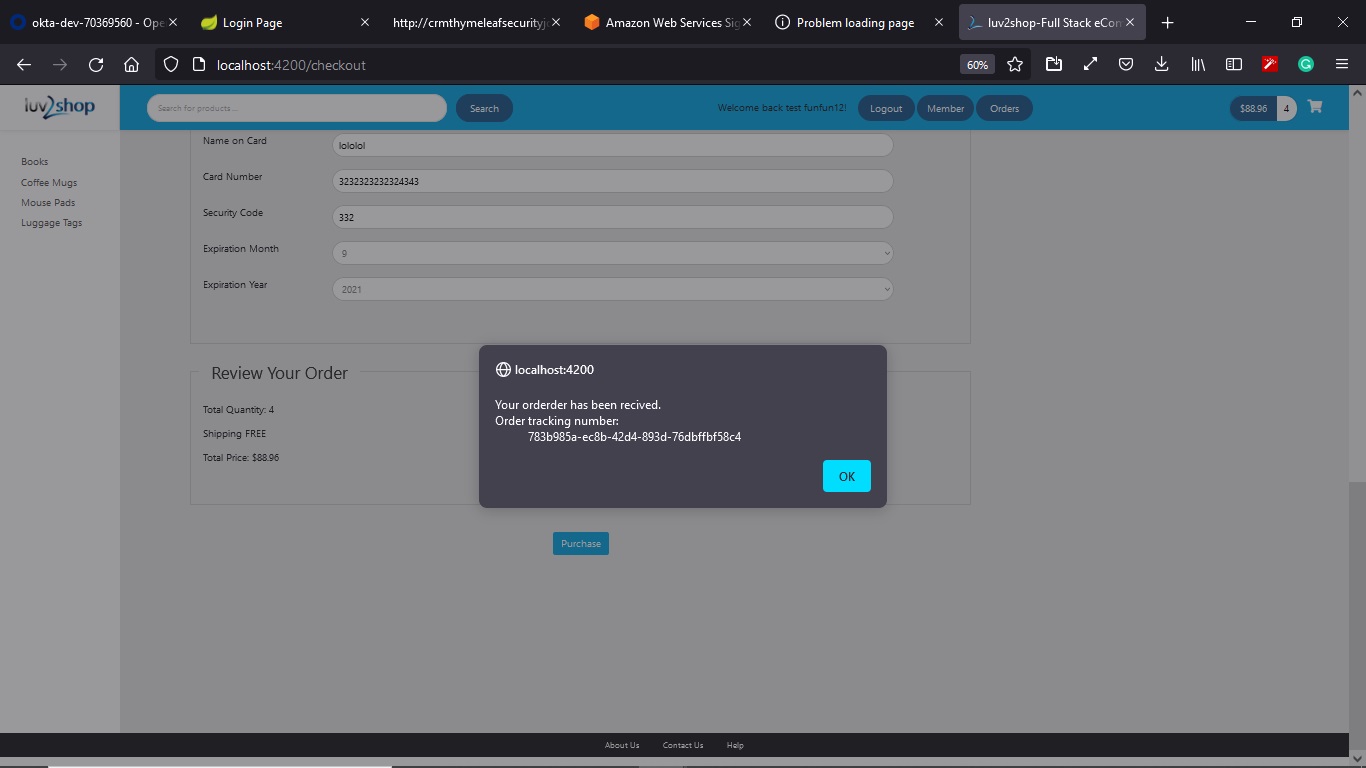Close the Login Page tab

click(364, 22)
